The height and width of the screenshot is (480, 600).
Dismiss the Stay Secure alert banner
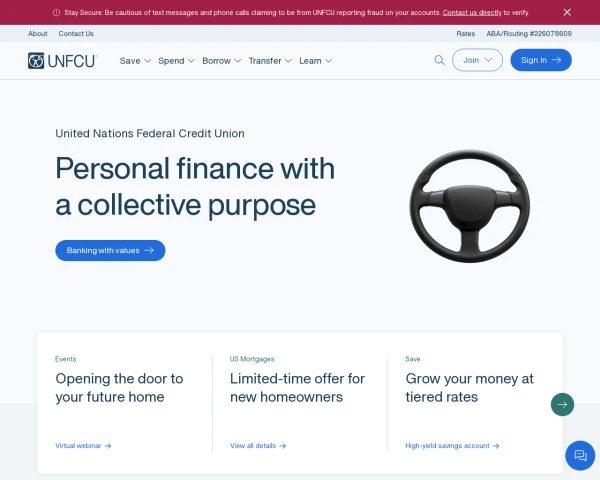[567, 12]
